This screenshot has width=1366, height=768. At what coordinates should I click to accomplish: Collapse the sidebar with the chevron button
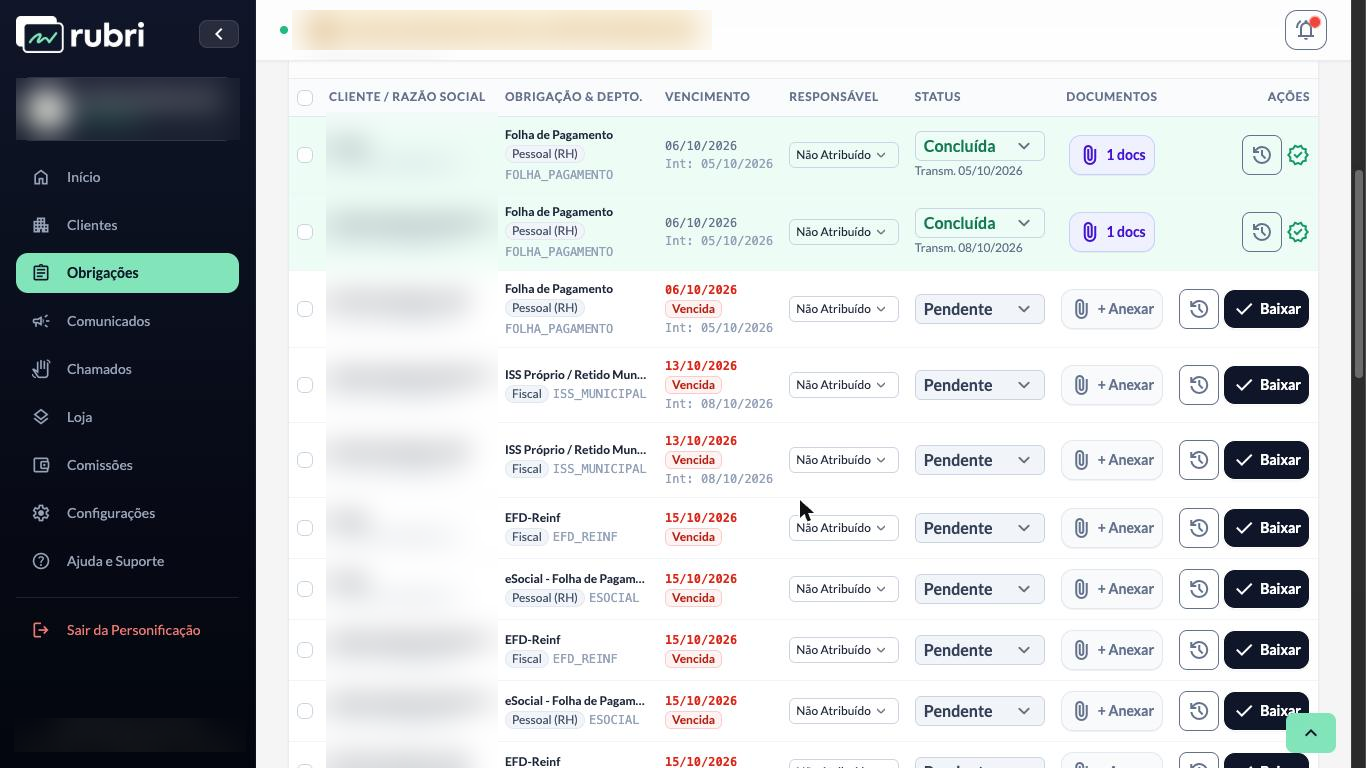pyautogui.click(x=219, y=34)
